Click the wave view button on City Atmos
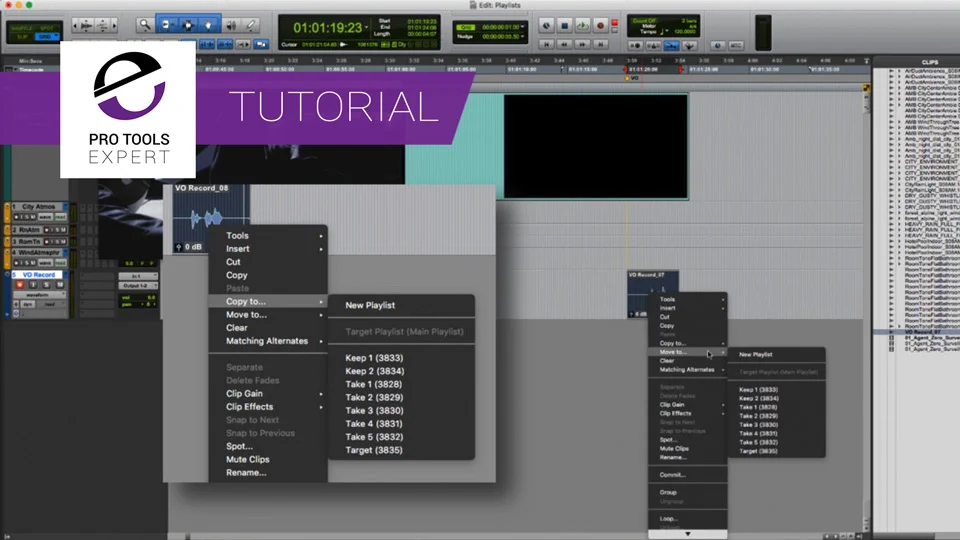The image size is (960, 540). 45,217
